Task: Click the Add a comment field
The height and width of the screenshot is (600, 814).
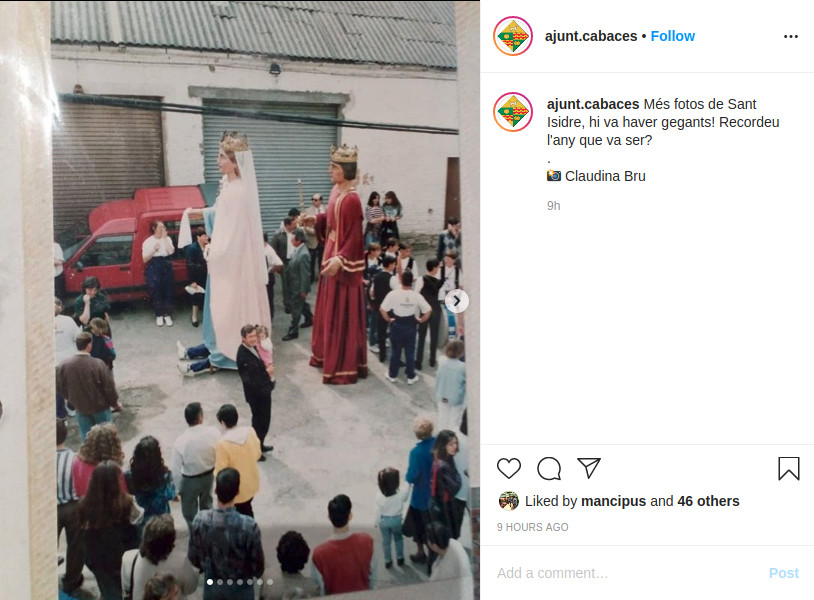Action: pos(628,573)
